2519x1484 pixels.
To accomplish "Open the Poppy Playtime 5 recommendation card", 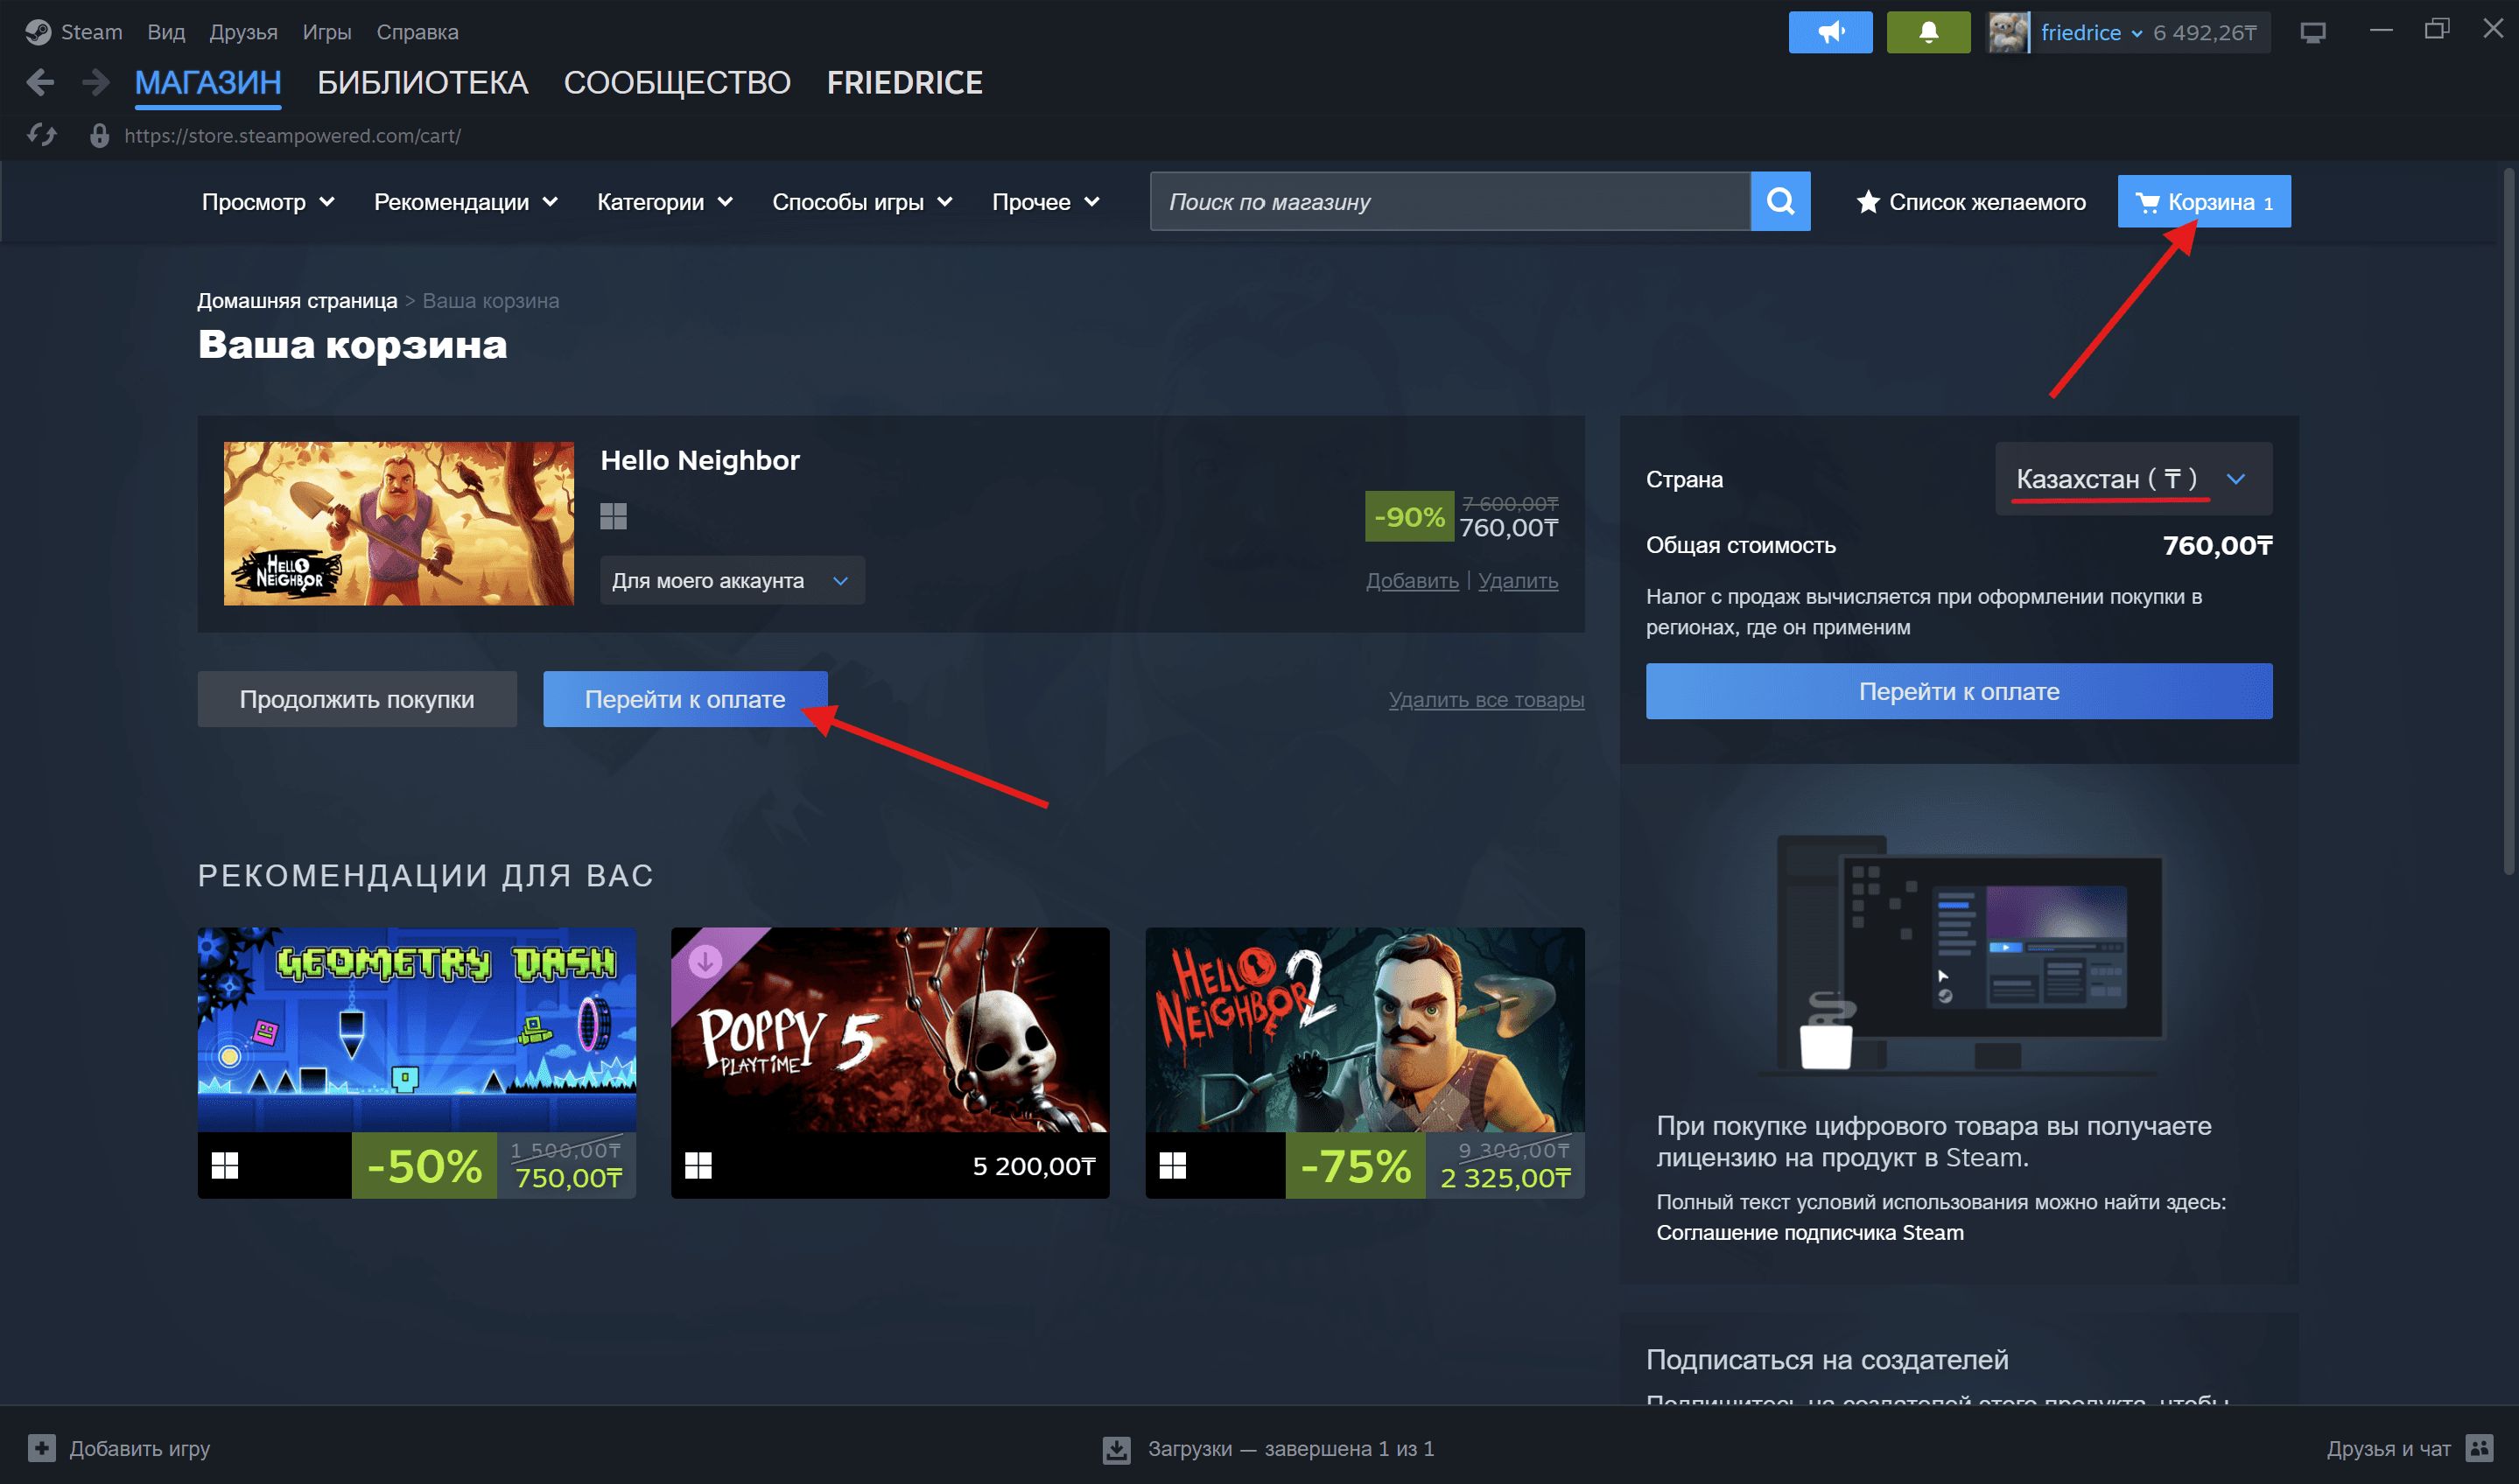I will pos(889,1062).
